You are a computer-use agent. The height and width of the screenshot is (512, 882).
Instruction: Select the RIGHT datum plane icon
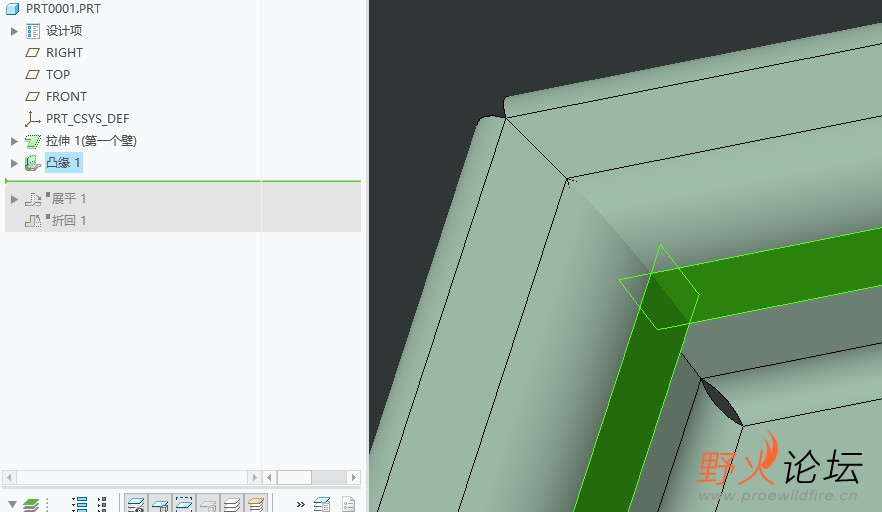click(x=33, y=52)
